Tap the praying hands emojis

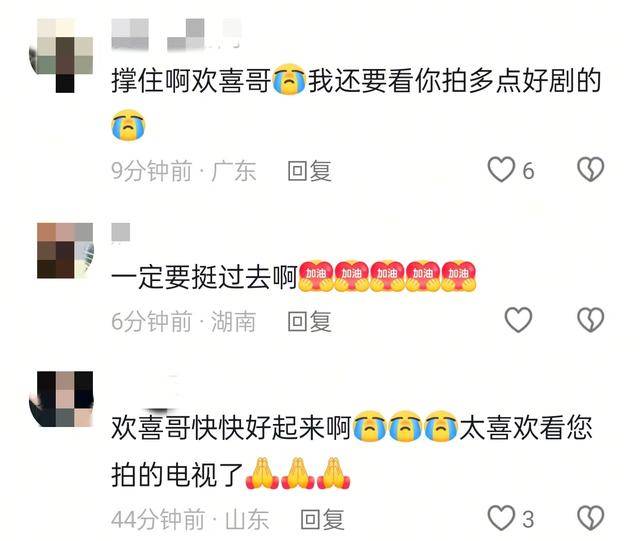tap(298, 474)
